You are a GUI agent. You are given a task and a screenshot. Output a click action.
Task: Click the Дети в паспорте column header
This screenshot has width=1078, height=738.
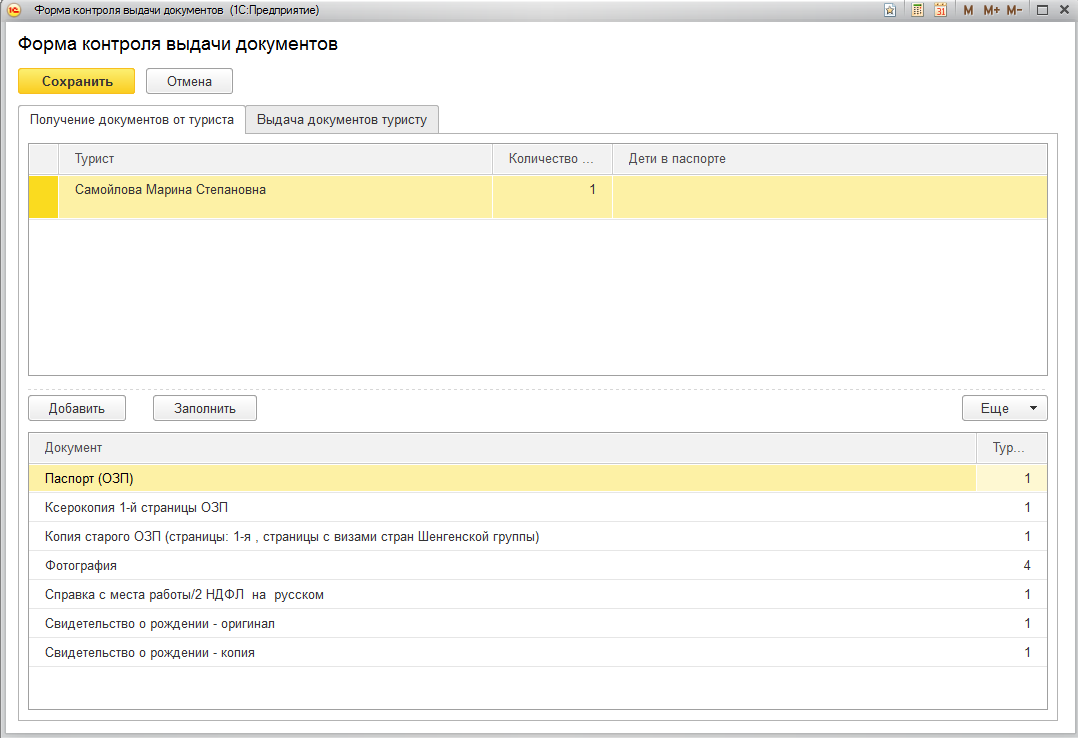click(x=830, y=159)
